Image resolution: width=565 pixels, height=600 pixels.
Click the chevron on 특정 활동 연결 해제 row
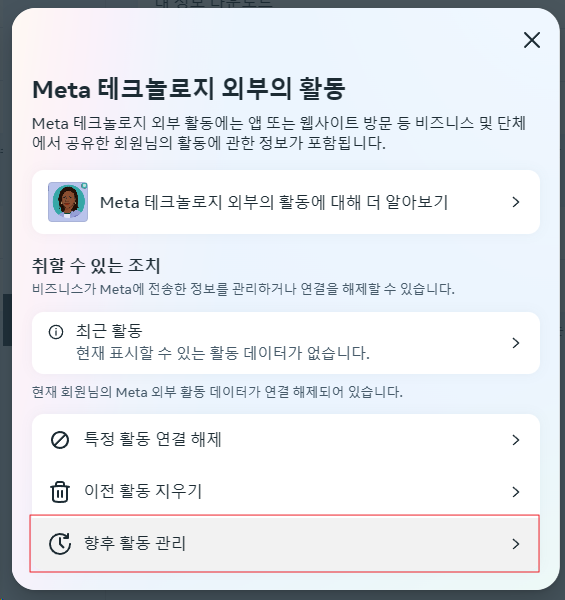(516, 440)
